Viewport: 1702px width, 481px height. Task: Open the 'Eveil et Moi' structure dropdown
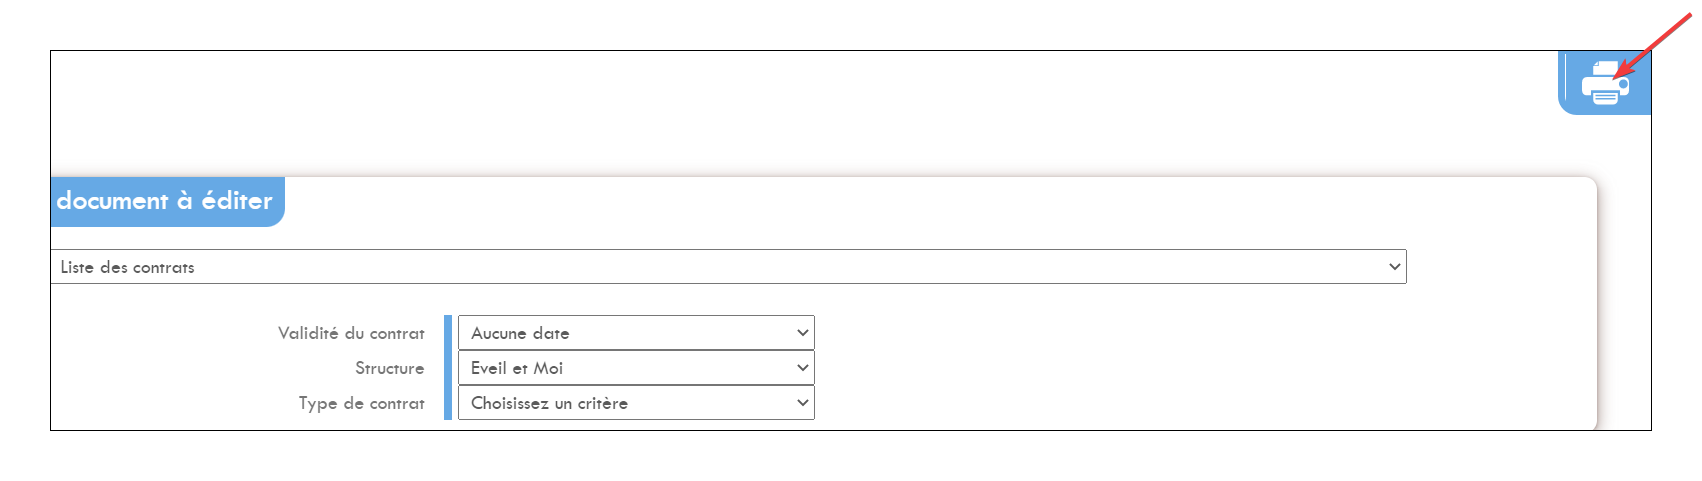[x=636, y=368]
